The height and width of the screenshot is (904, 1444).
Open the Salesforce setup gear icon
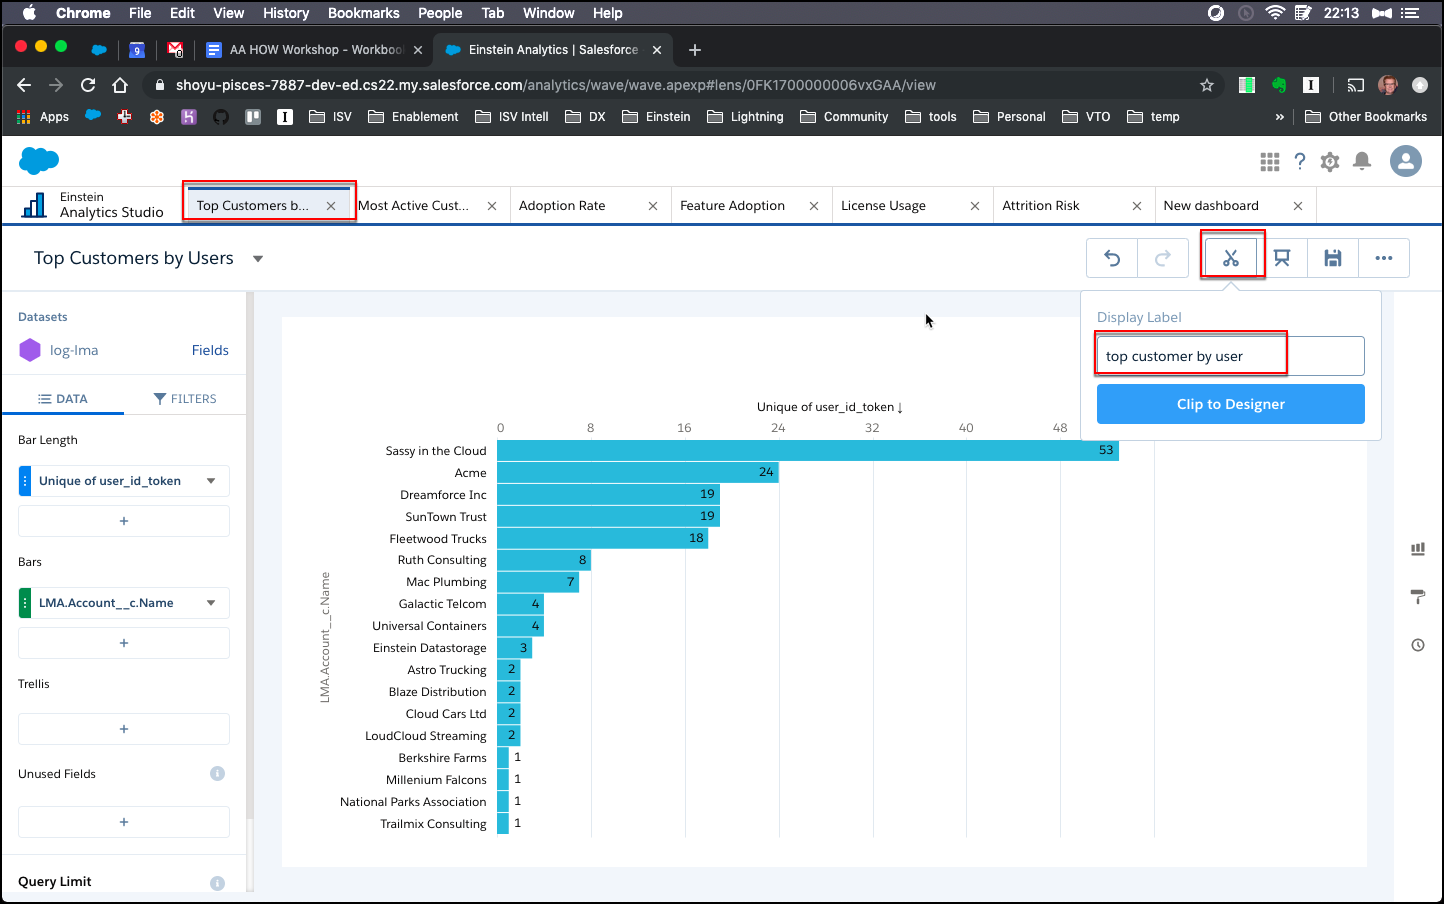pos(1330,161)
